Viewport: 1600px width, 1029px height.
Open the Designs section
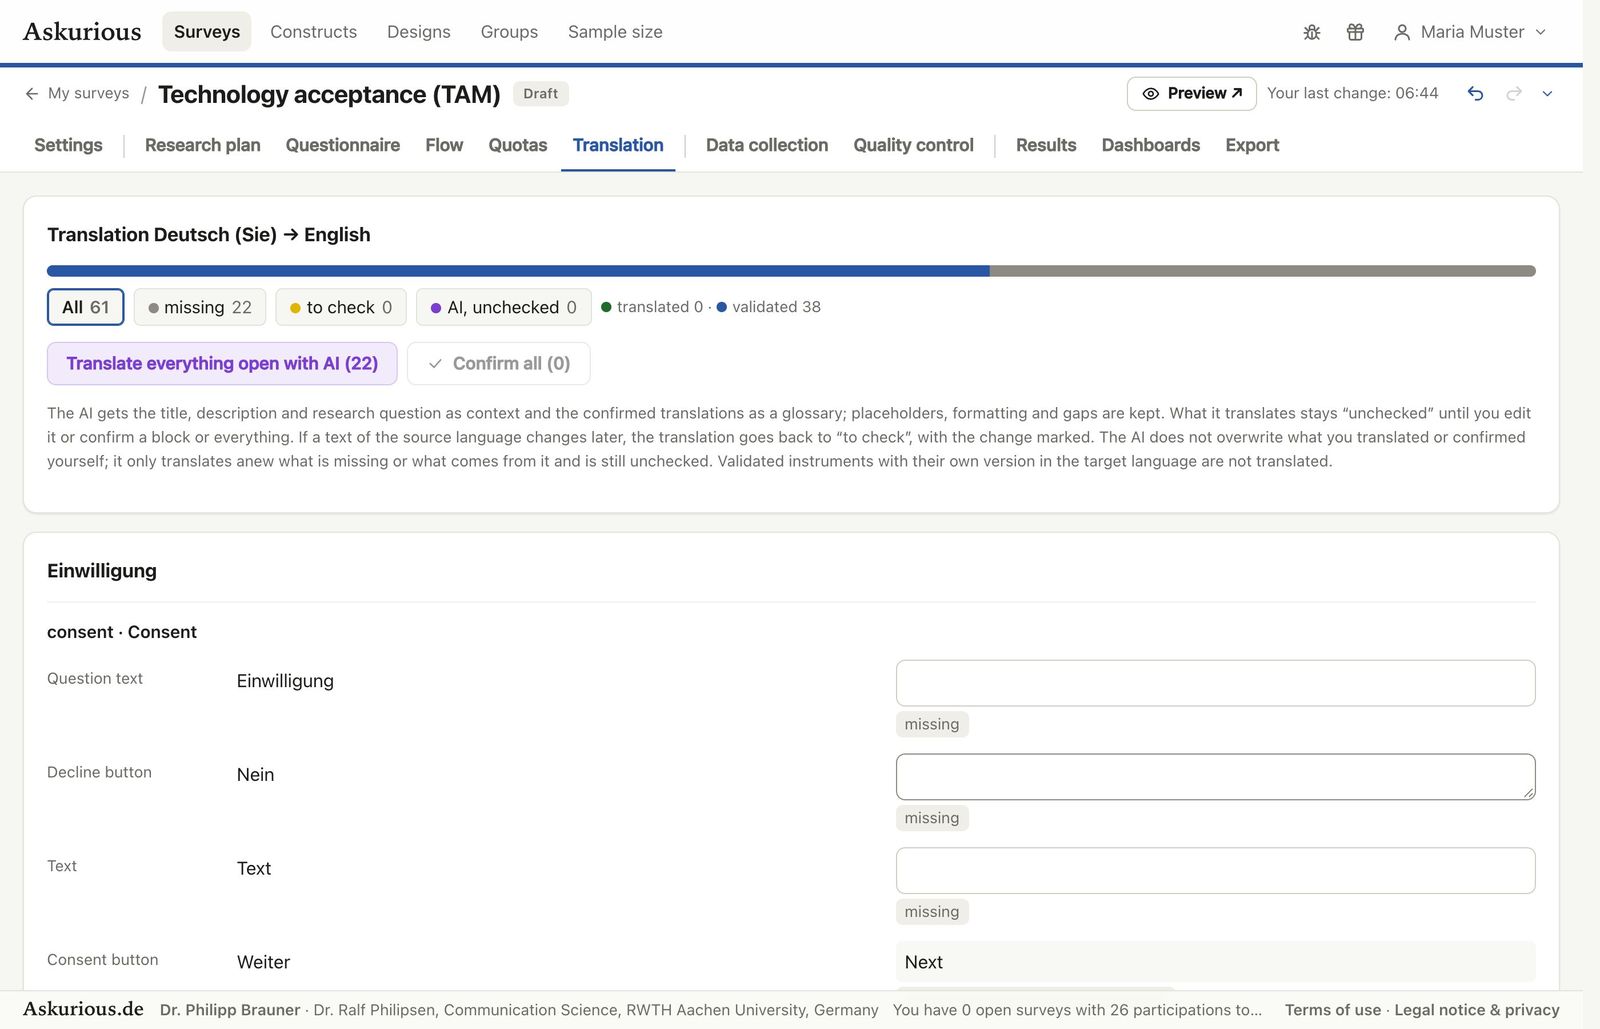[x=419, y=32]
